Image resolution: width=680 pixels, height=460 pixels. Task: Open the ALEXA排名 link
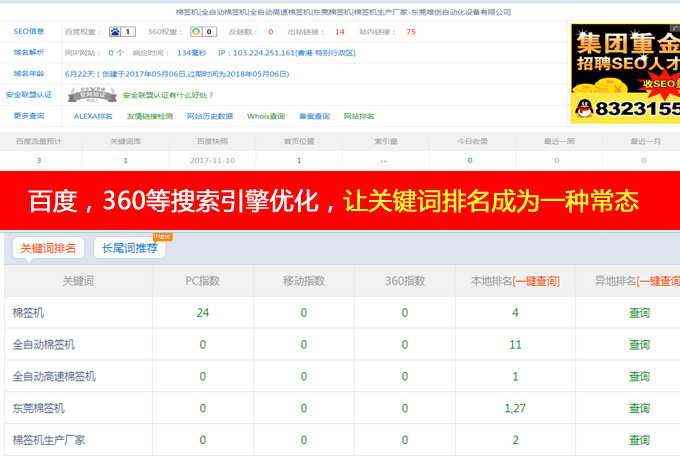93,116
